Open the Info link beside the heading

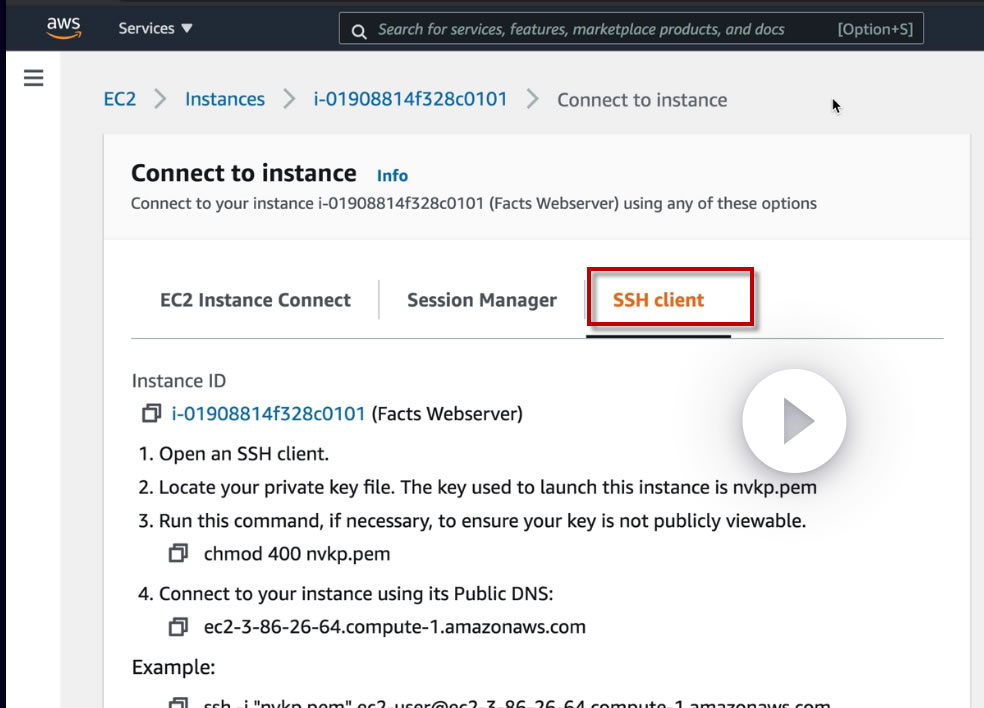click(x=392, y=176)
